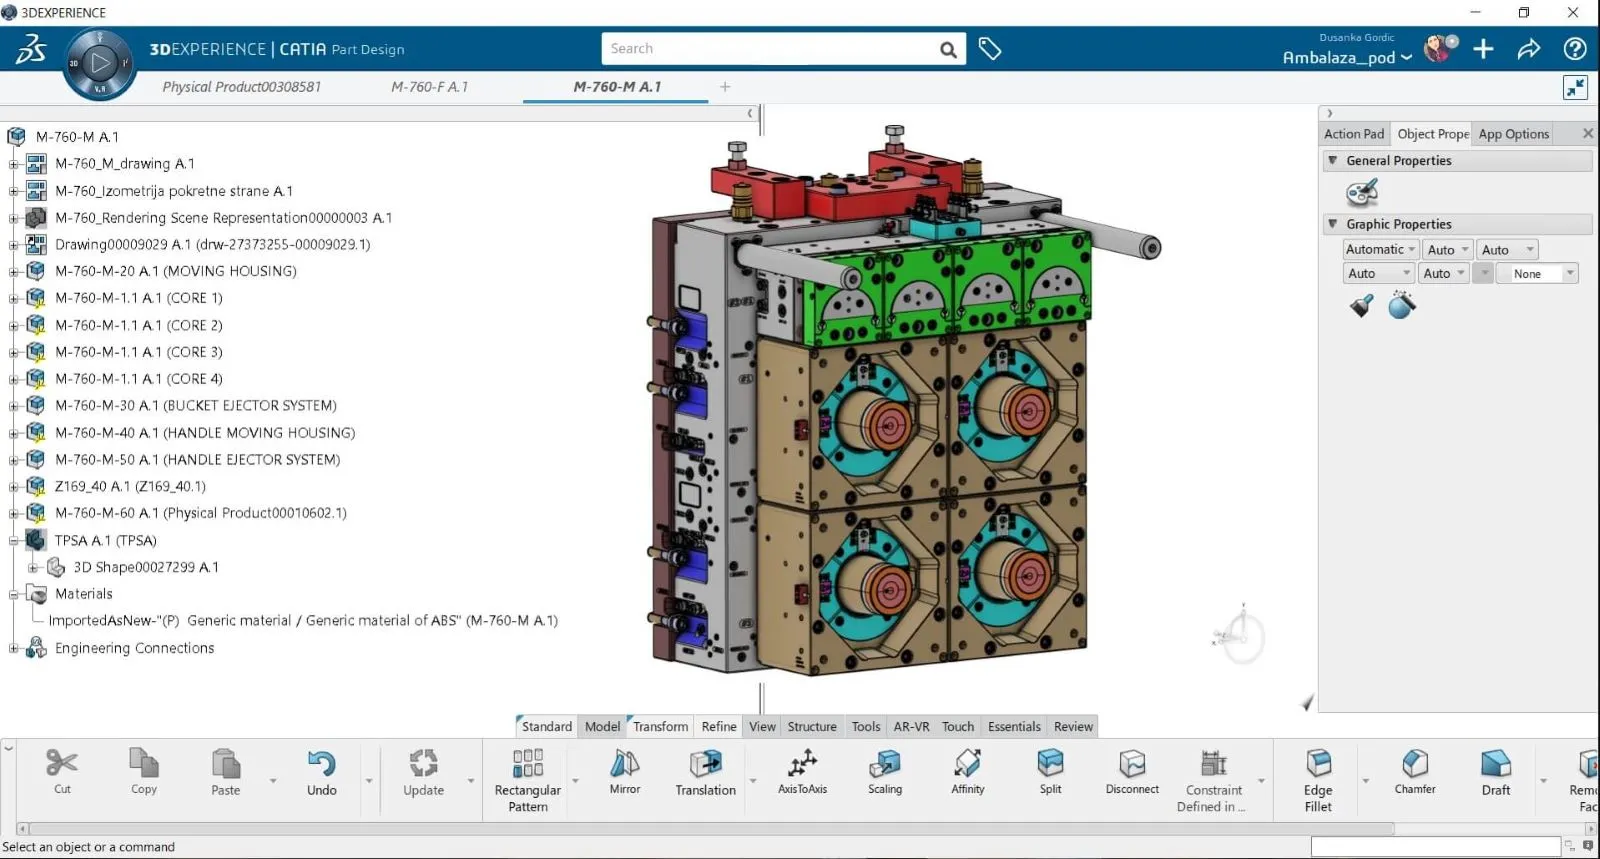
Task: Click the Search input field
Action: pos(770,49)
